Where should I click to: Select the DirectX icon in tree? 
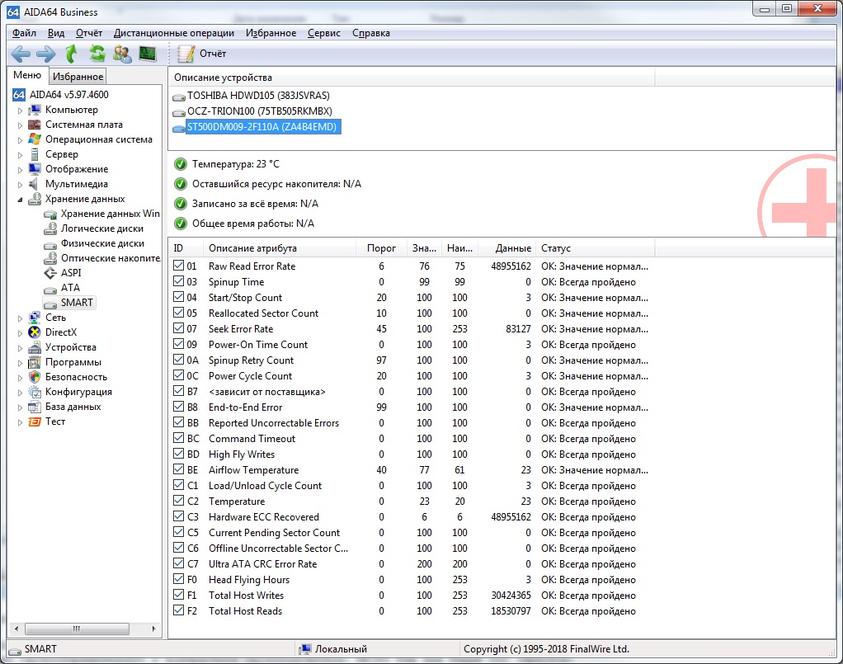click(35, 332)
